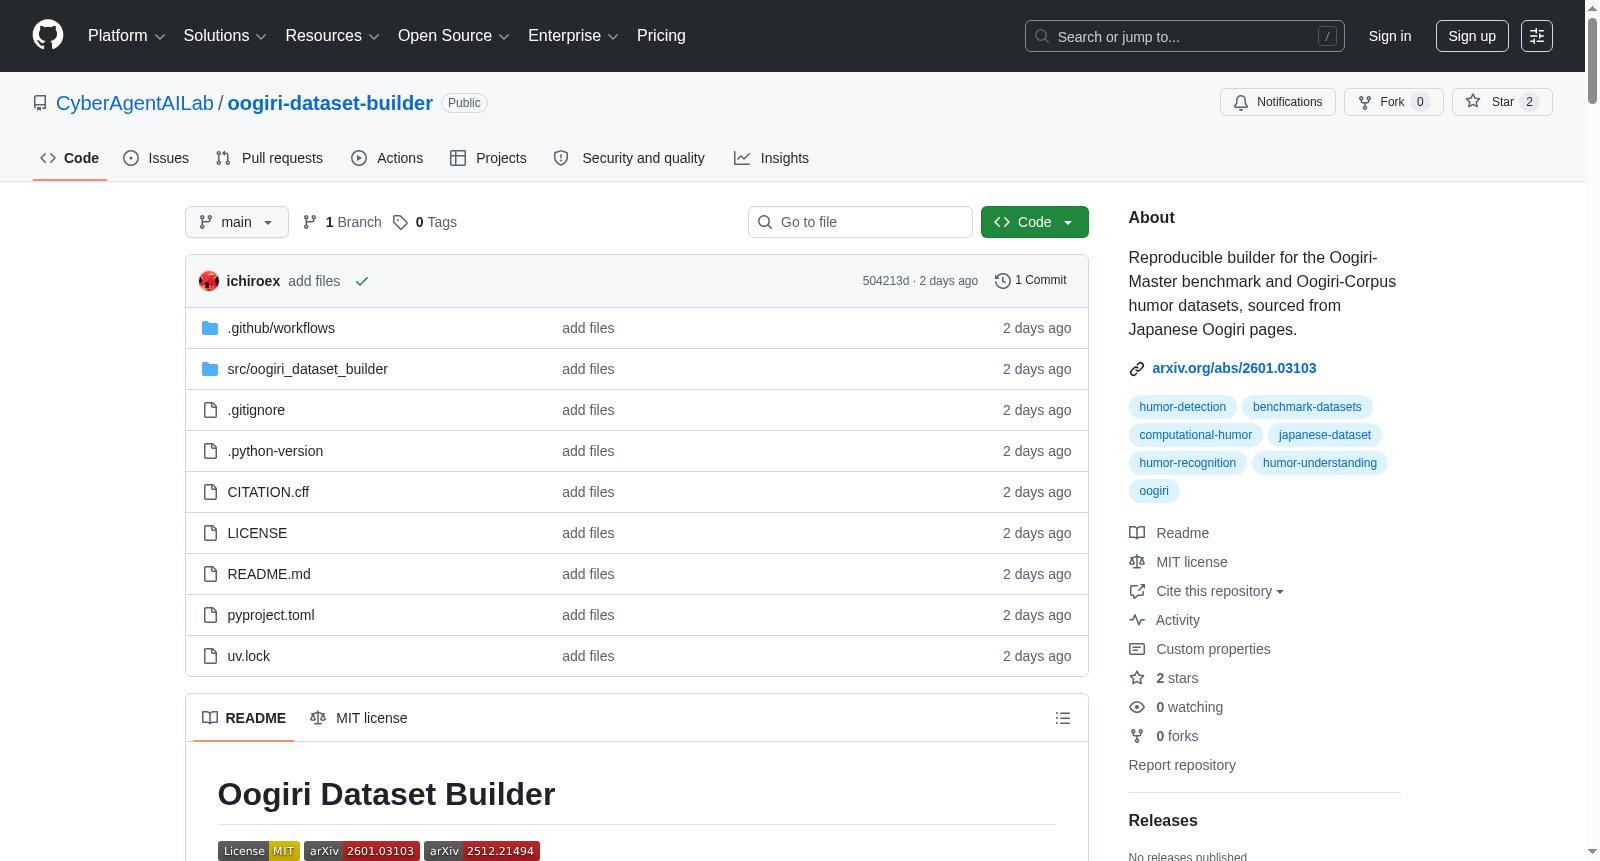Open the .python-version file
This screenshot has width=1600, height=861.
(275, 451)
